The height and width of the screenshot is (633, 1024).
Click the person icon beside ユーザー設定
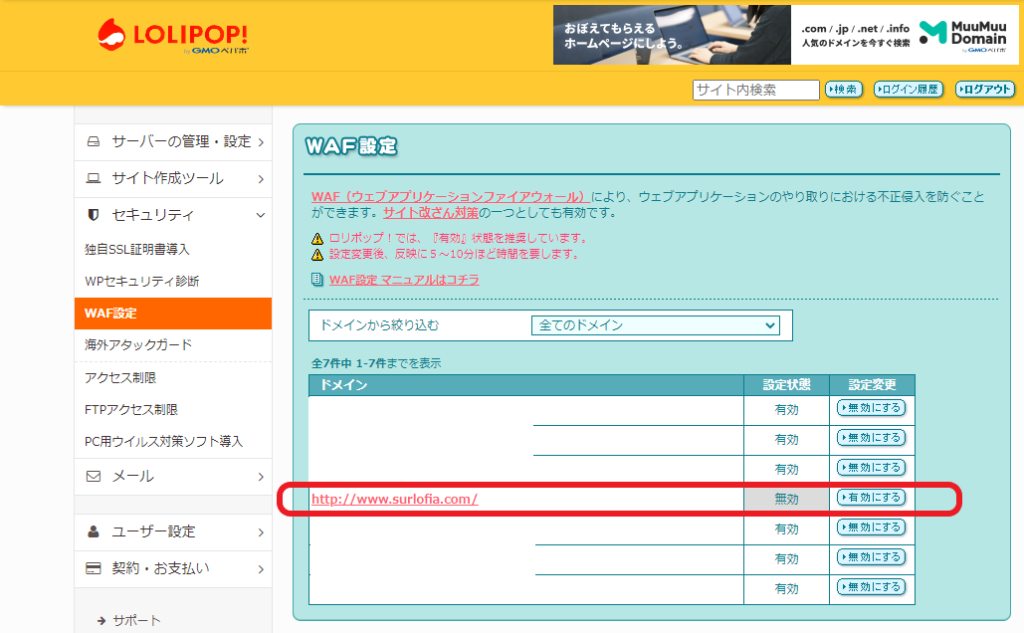click(94, 531)
